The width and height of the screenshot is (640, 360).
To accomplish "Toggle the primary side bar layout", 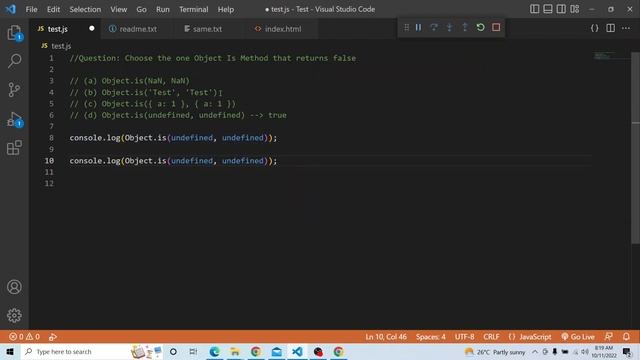I will click(534, 9).
